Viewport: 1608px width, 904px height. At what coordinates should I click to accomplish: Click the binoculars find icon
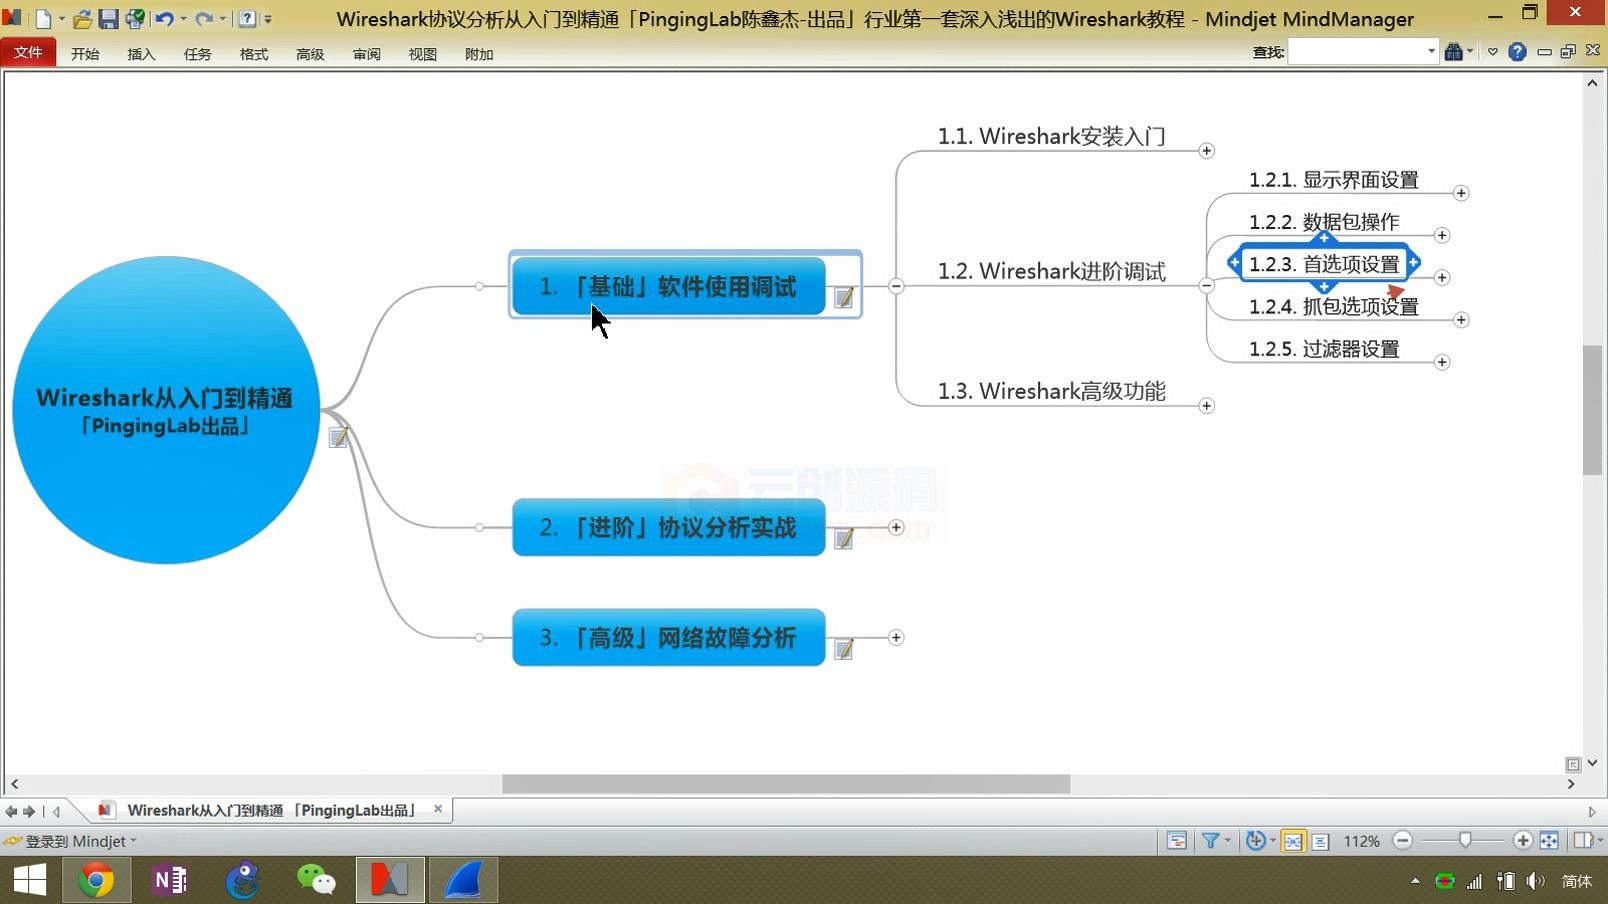(x=1453, y=52)
